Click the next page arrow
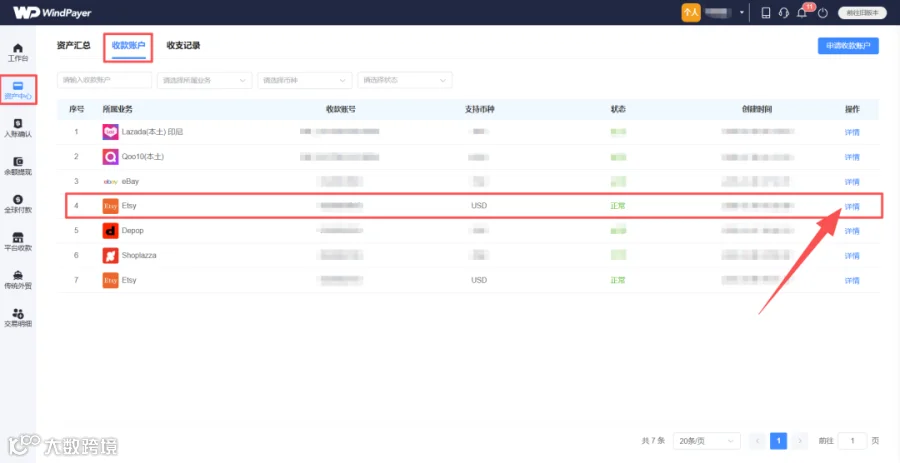The width and height of the screenshot is (900, 463). [800, 441]
